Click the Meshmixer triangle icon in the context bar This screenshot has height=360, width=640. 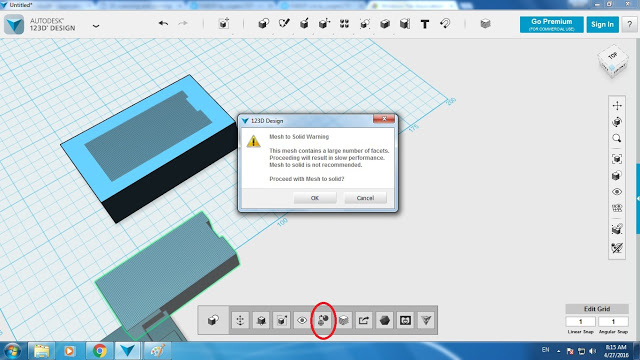coord(426,320)
